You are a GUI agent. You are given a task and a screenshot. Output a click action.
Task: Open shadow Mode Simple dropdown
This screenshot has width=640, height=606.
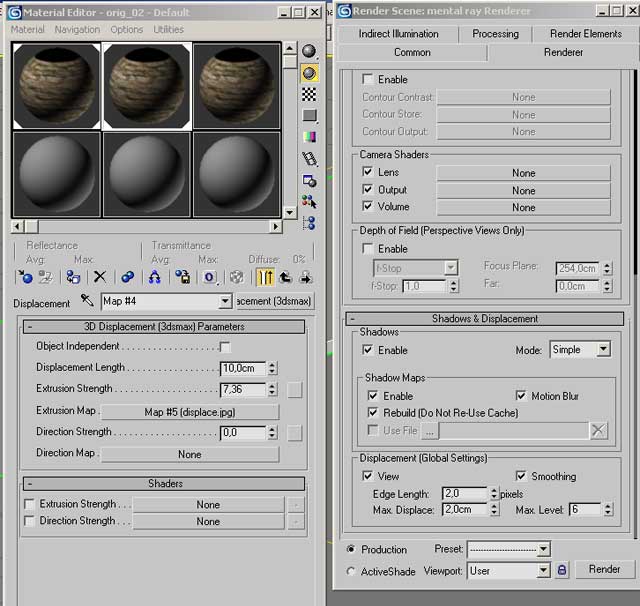pyautogui.click(x=604, y=349)
